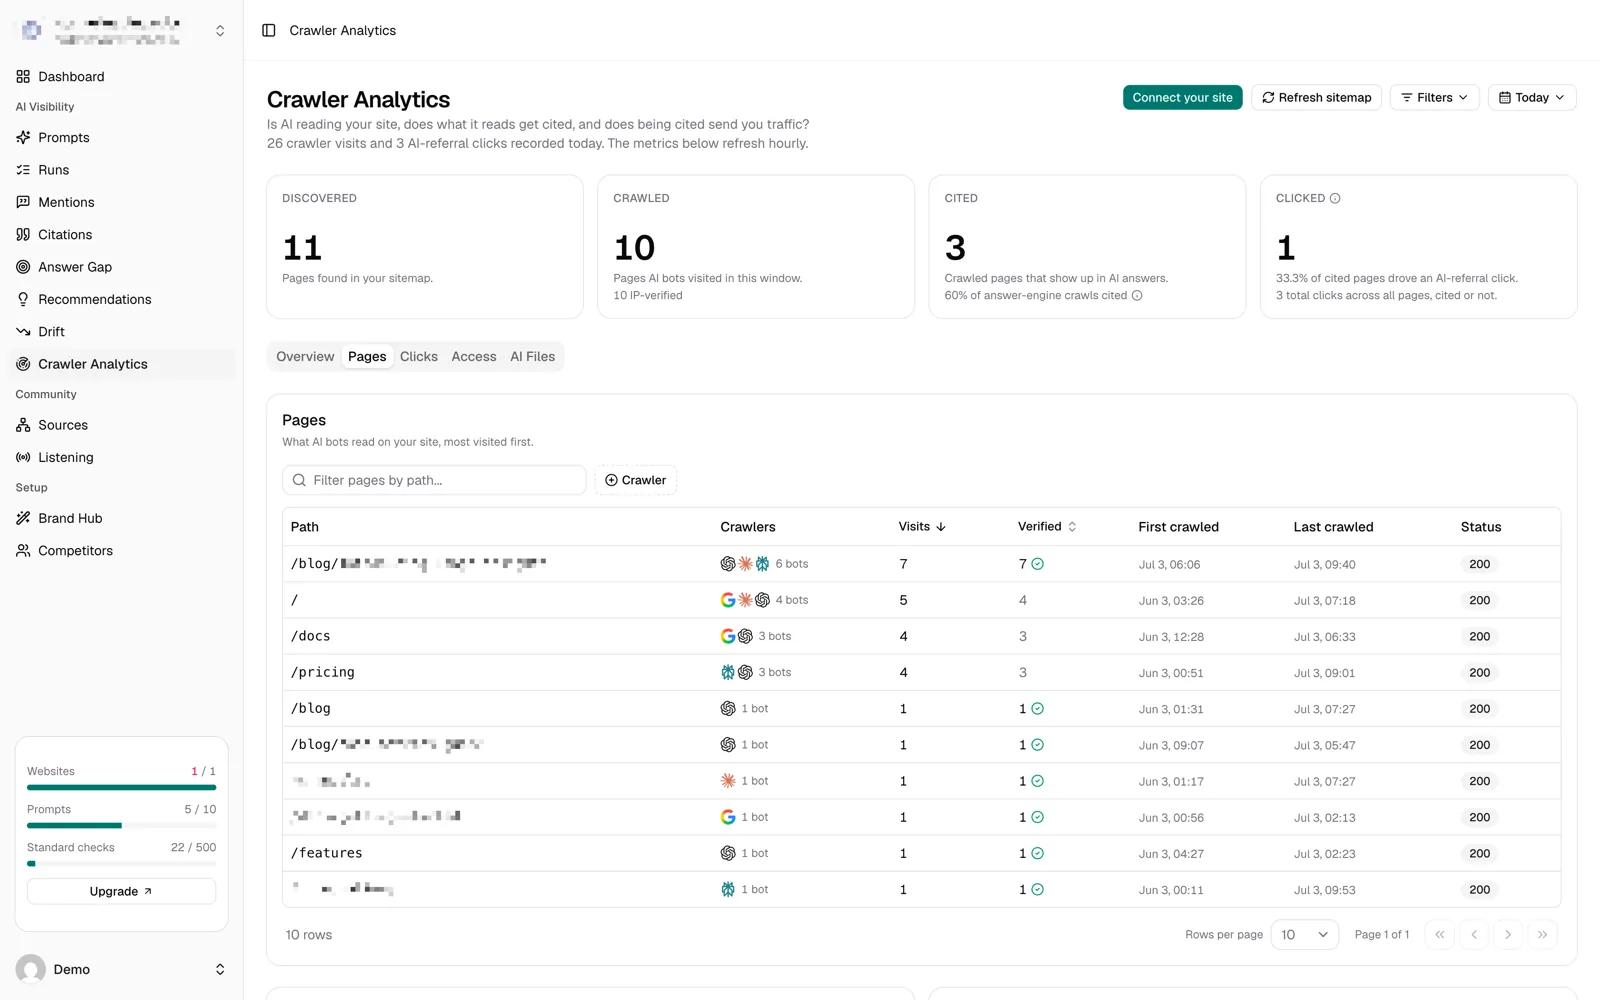Click the info icon next to CLICKED
Image resolution: width=1600 pixels, height=1000 pixels.
click(1335, 198)
